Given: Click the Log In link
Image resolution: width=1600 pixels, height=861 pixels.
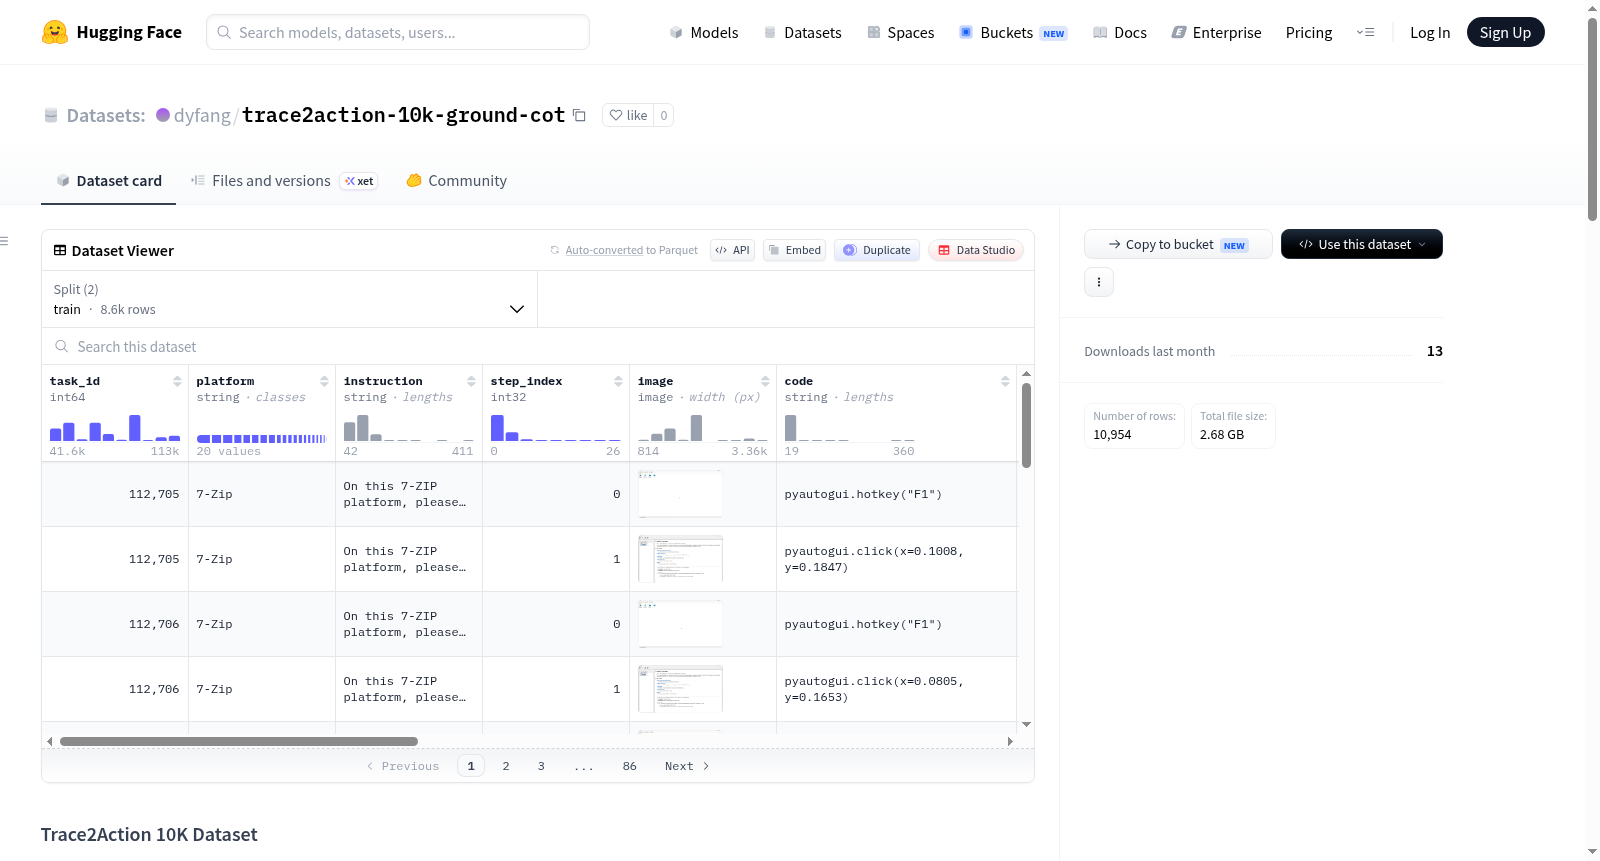Looking at the screenshot, I should pyautogui.click(x=1430, y=32).
